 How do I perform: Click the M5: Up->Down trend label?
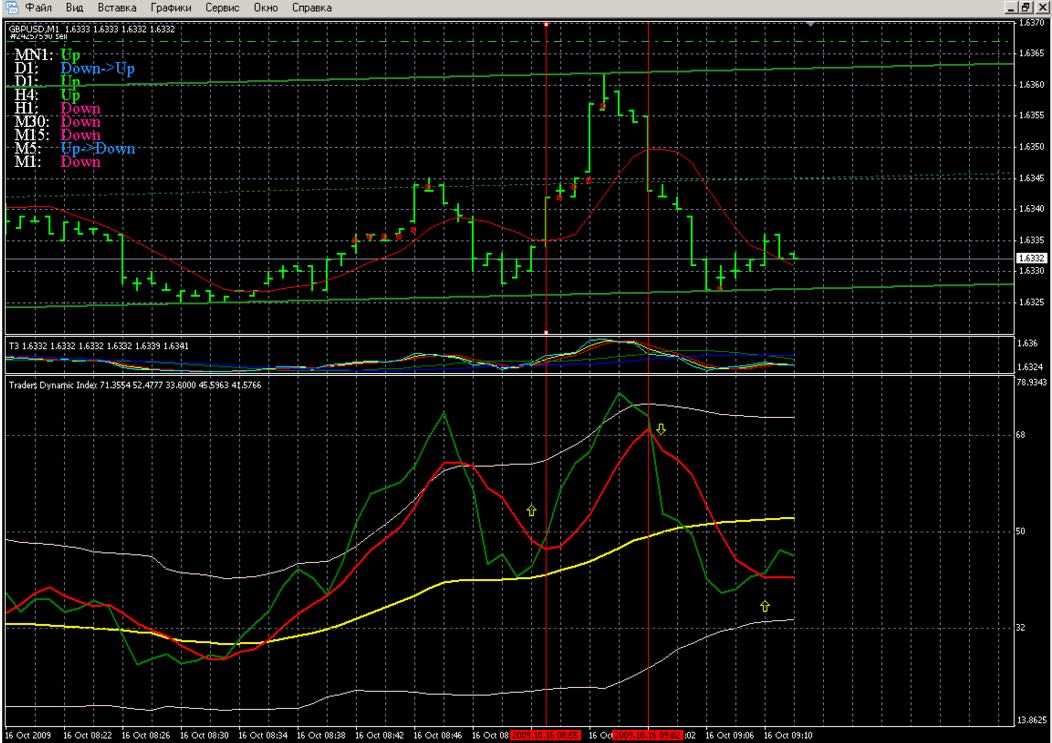(74, 149)
